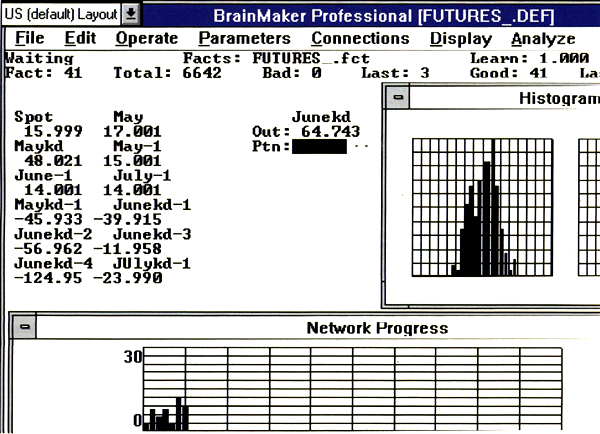Select the Junekd-3 value -11.958
Viewport: 600px width, 434px height.
(x=127, y=249)
